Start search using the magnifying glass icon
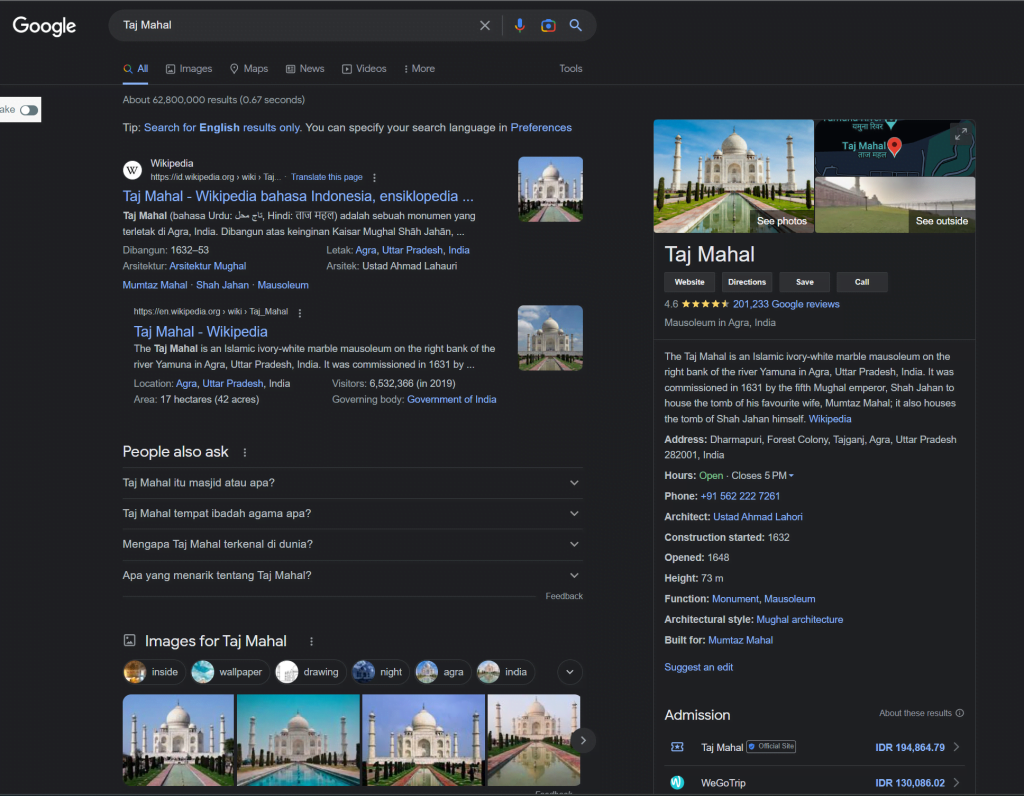1024x796 pixels. [576, 25]
